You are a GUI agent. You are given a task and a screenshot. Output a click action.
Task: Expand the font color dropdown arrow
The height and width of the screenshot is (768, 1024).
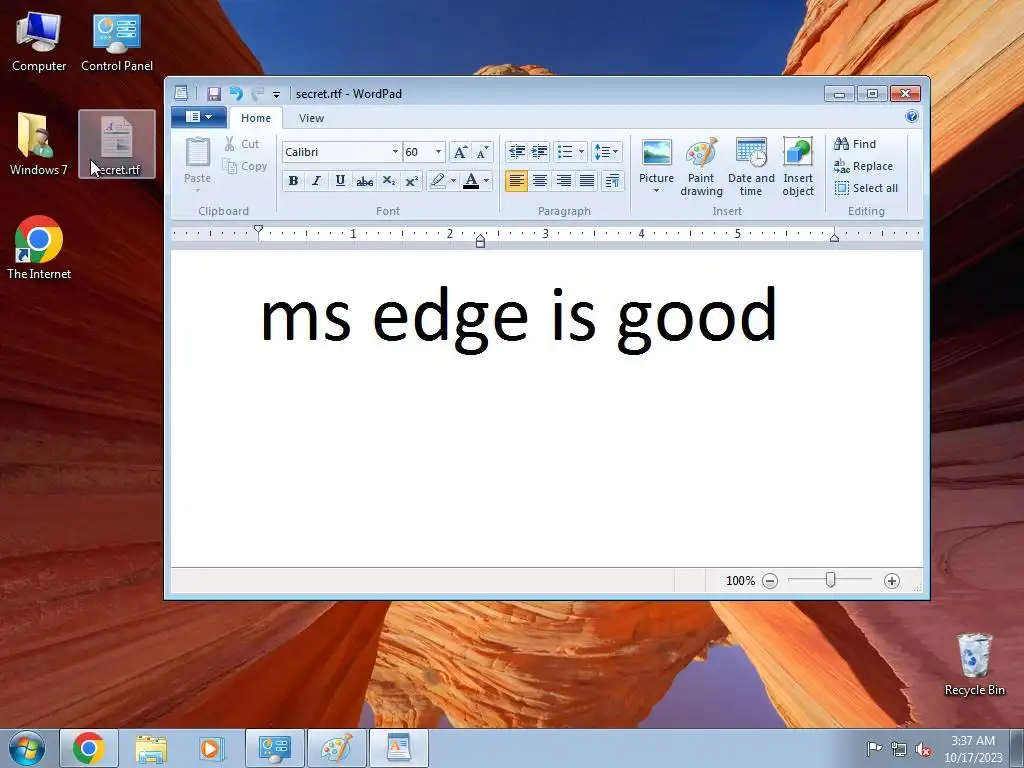[x=487, y=181]
